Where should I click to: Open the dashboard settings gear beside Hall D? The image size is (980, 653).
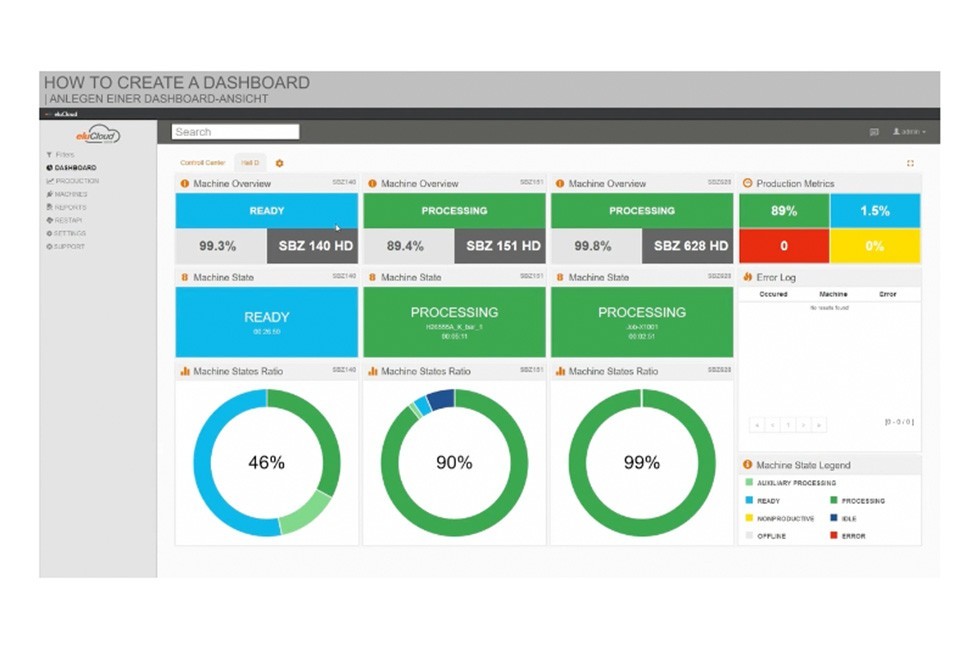(x=279, y=163)
